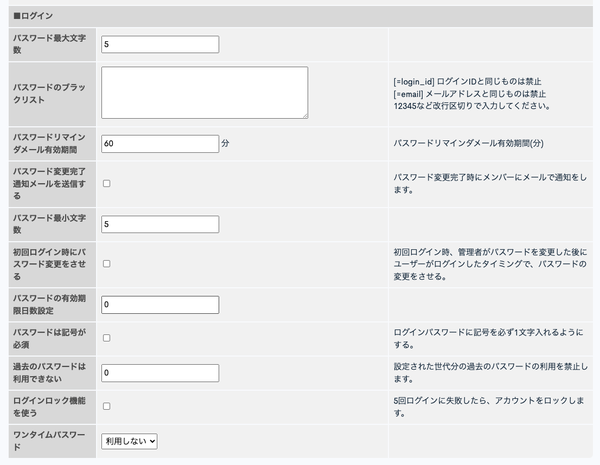Viewport: 600px width, 465px height.
Task: Click the 分 unit label
Action: point(225,144)
